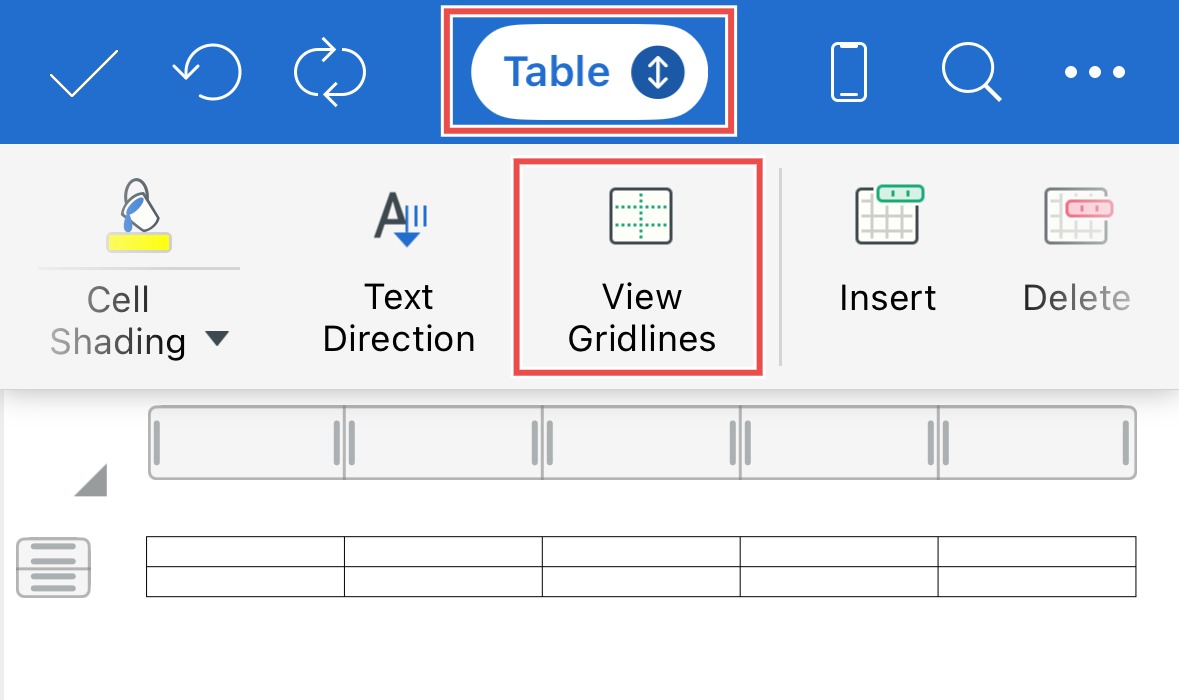Undo the last action
1179x700 pixels.
(x=208, y=72)
